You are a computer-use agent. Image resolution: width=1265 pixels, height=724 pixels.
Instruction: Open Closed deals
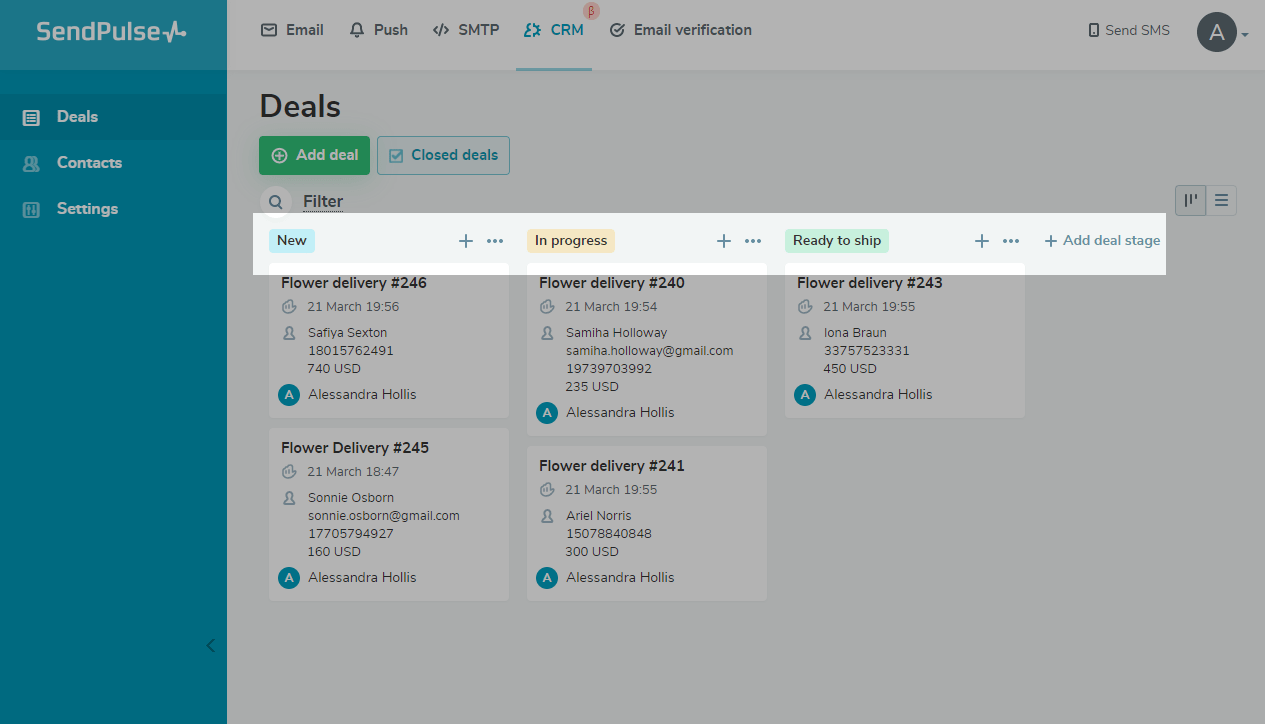click(x=443, y=155)
